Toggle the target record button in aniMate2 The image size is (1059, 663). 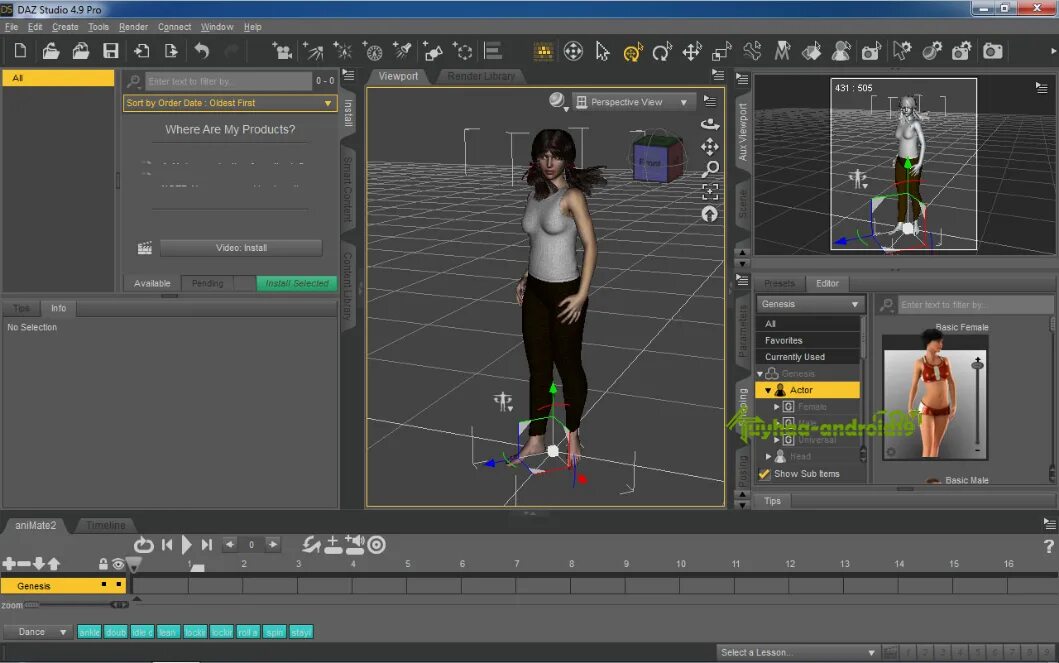(376, 545)
